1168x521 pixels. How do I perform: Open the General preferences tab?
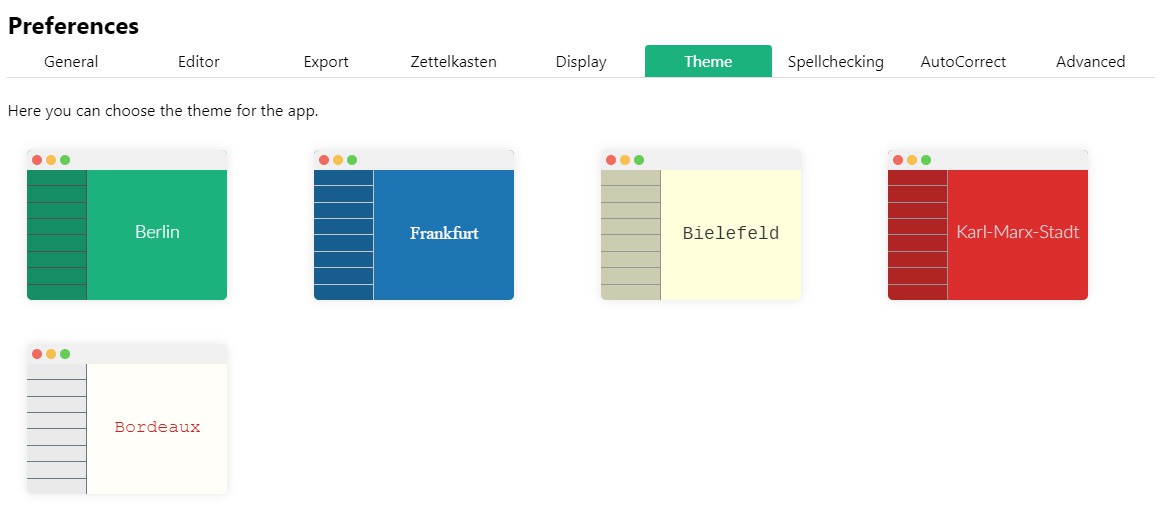(x=71, y=61)
